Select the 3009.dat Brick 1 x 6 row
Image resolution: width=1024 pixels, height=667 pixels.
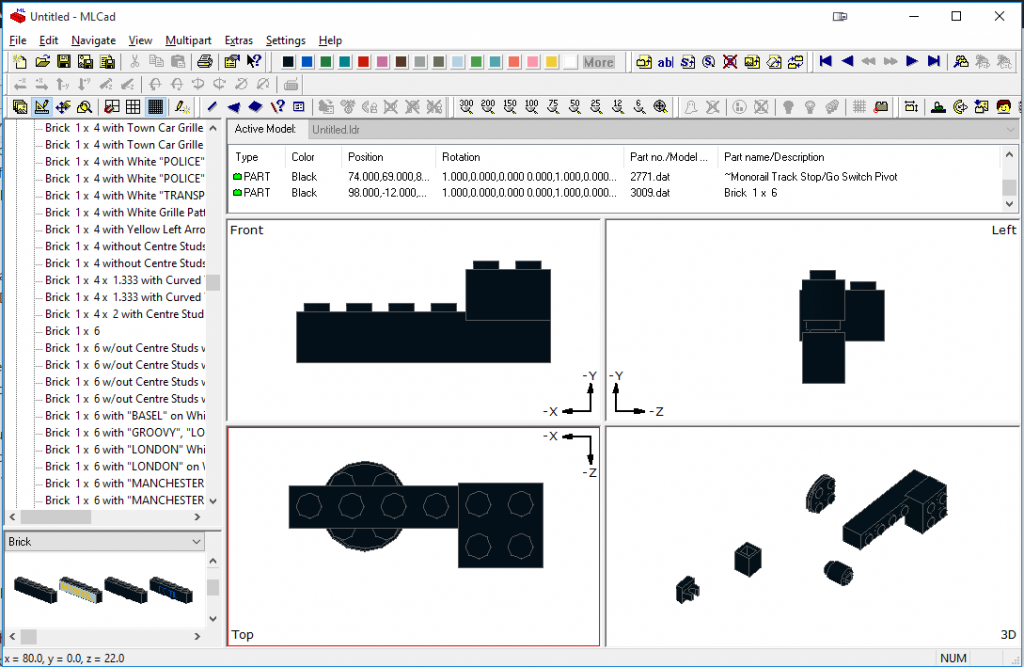click(616, 193)
